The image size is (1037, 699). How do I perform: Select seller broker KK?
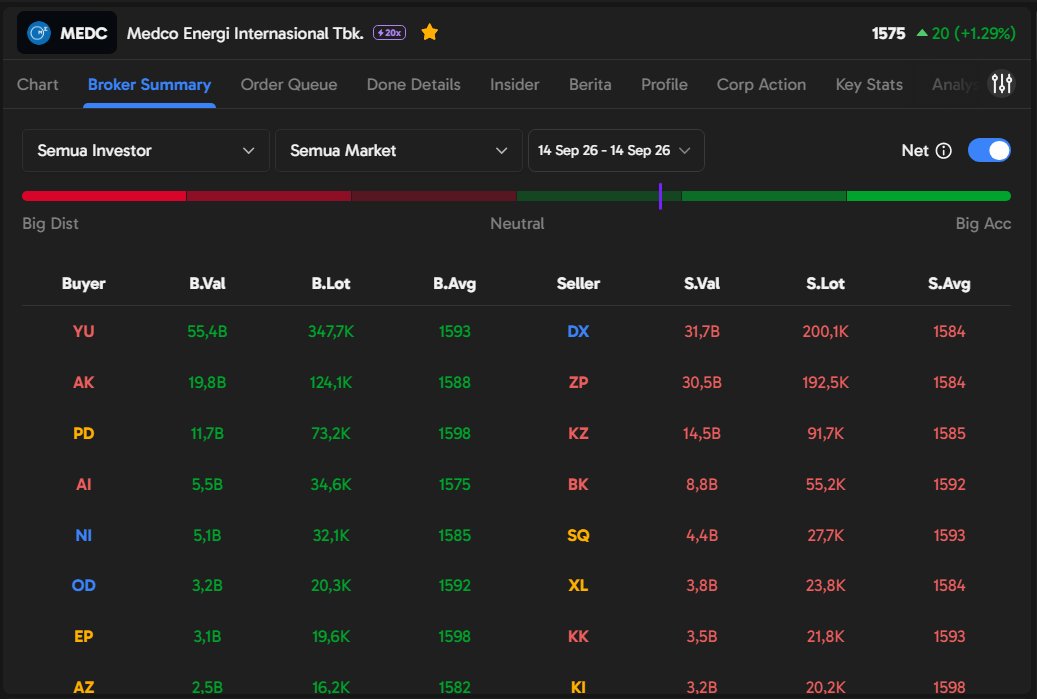tap(578, 636)
